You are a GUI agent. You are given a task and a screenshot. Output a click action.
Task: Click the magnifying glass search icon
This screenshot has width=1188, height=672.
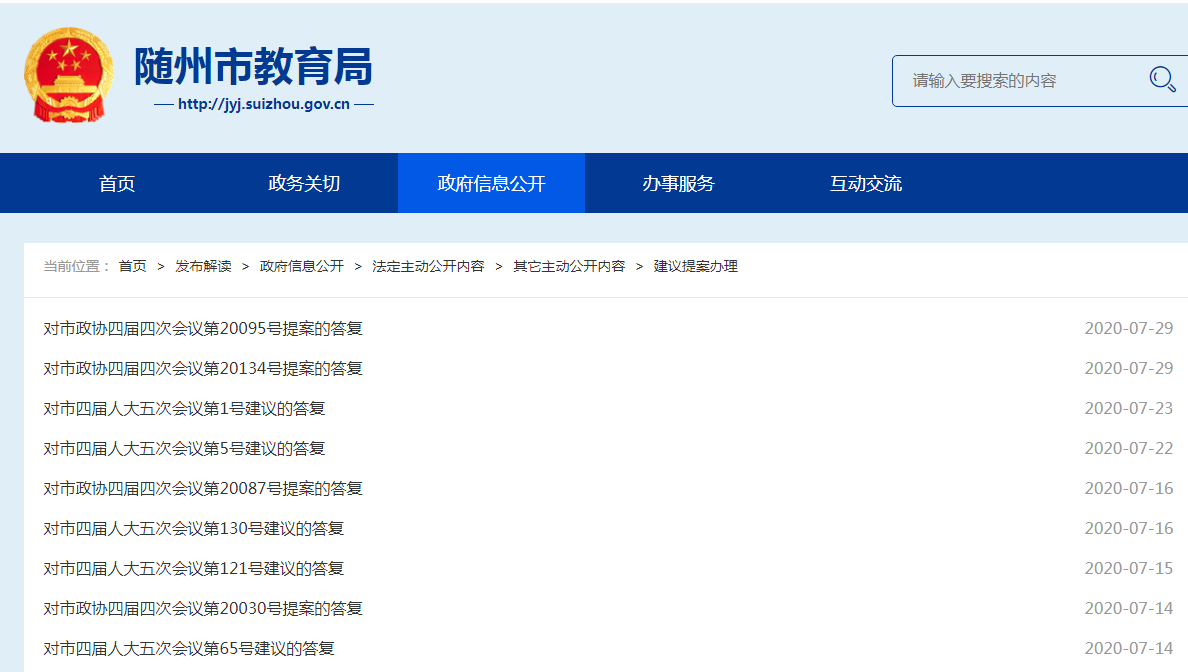pos(1162,80)
